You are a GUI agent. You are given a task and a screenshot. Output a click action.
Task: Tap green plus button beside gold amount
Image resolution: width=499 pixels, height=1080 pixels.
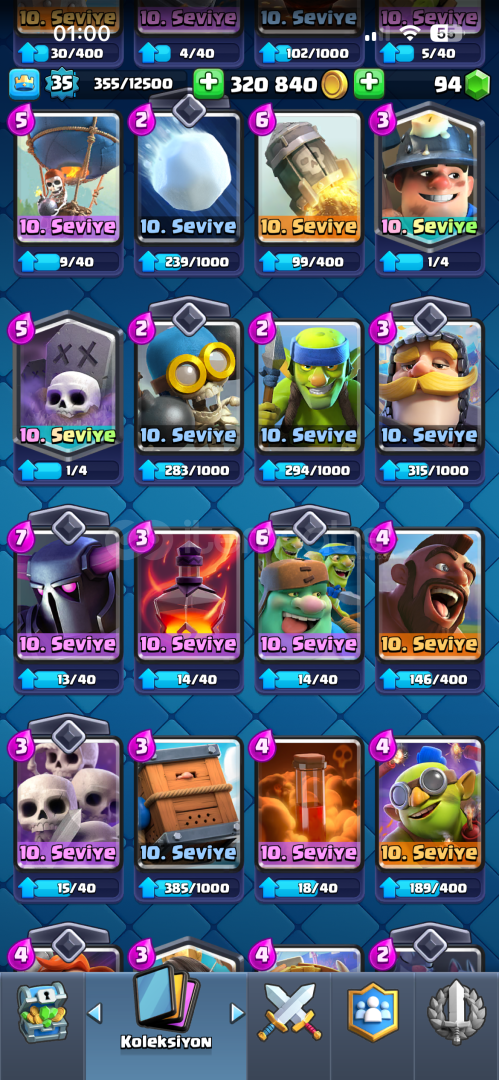point(208,85)
